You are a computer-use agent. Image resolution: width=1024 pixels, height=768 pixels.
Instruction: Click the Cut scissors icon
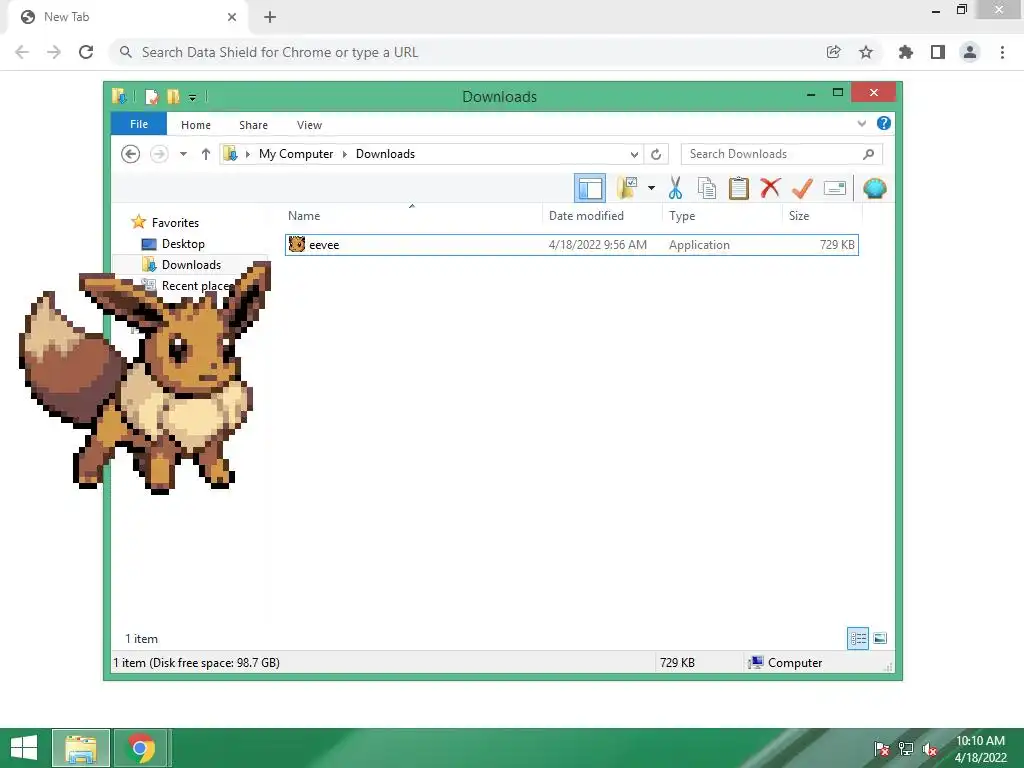(675, 188)
